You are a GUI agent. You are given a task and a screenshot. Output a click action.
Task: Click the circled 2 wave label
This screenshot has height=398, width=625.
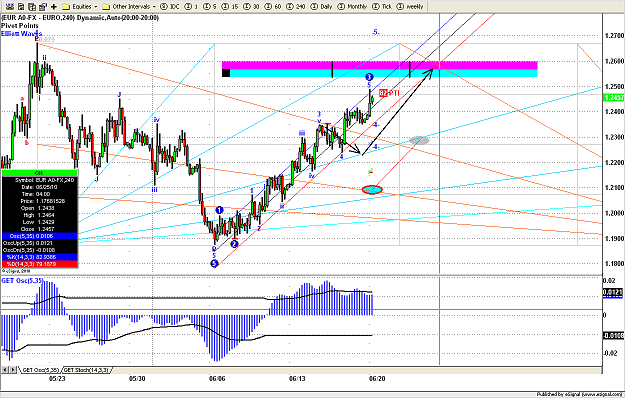click(234, 244)
